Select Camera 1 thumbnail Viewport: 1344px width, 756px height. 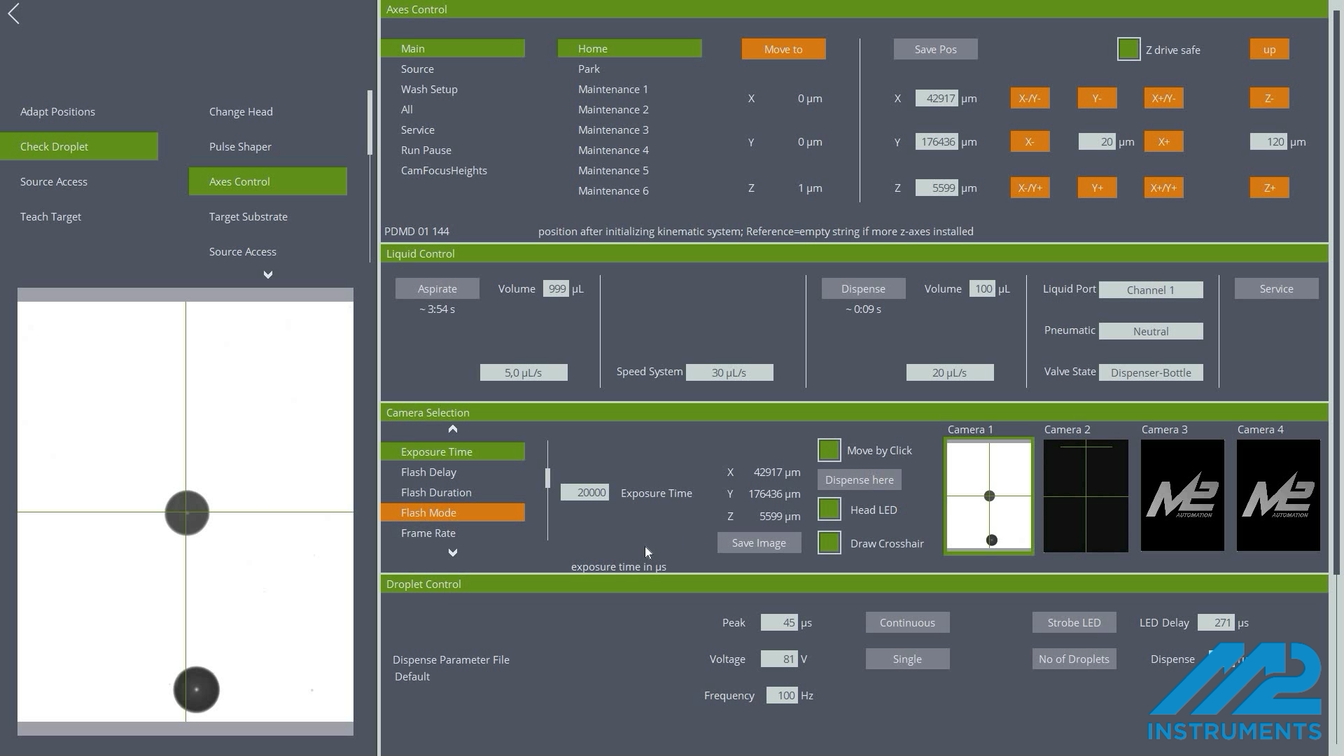(x=988, y=496)
